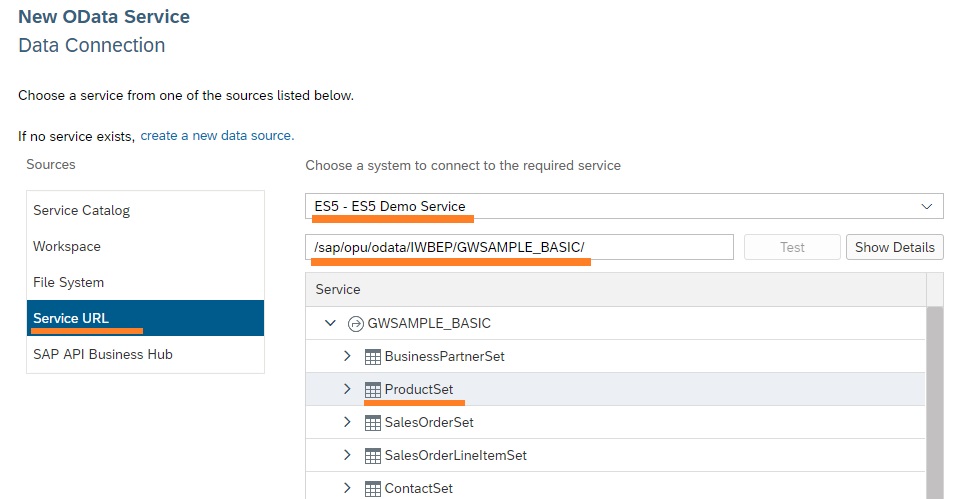This screenshot has width=960, height=499.
Task: Select Service URL source
Action: (x=145, y=318)
